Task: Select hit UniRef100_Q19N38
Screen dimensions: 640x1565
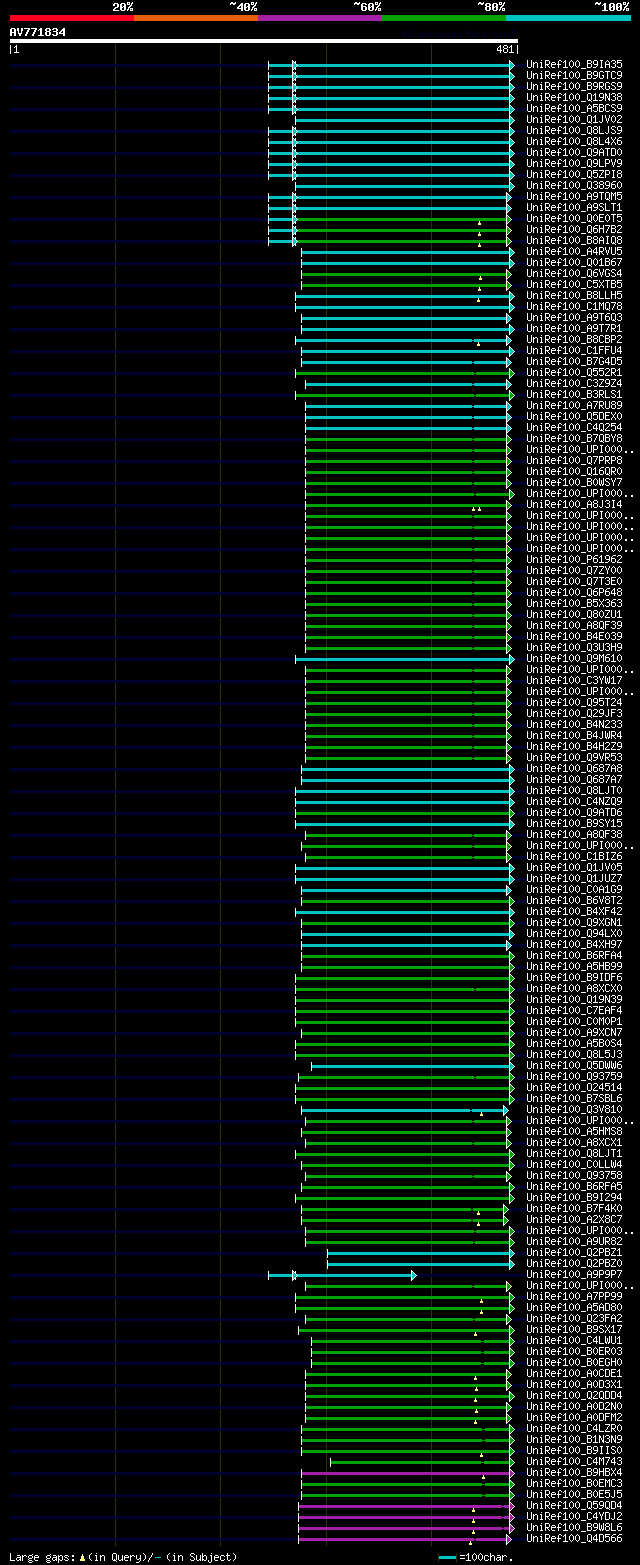Action: 574,97
